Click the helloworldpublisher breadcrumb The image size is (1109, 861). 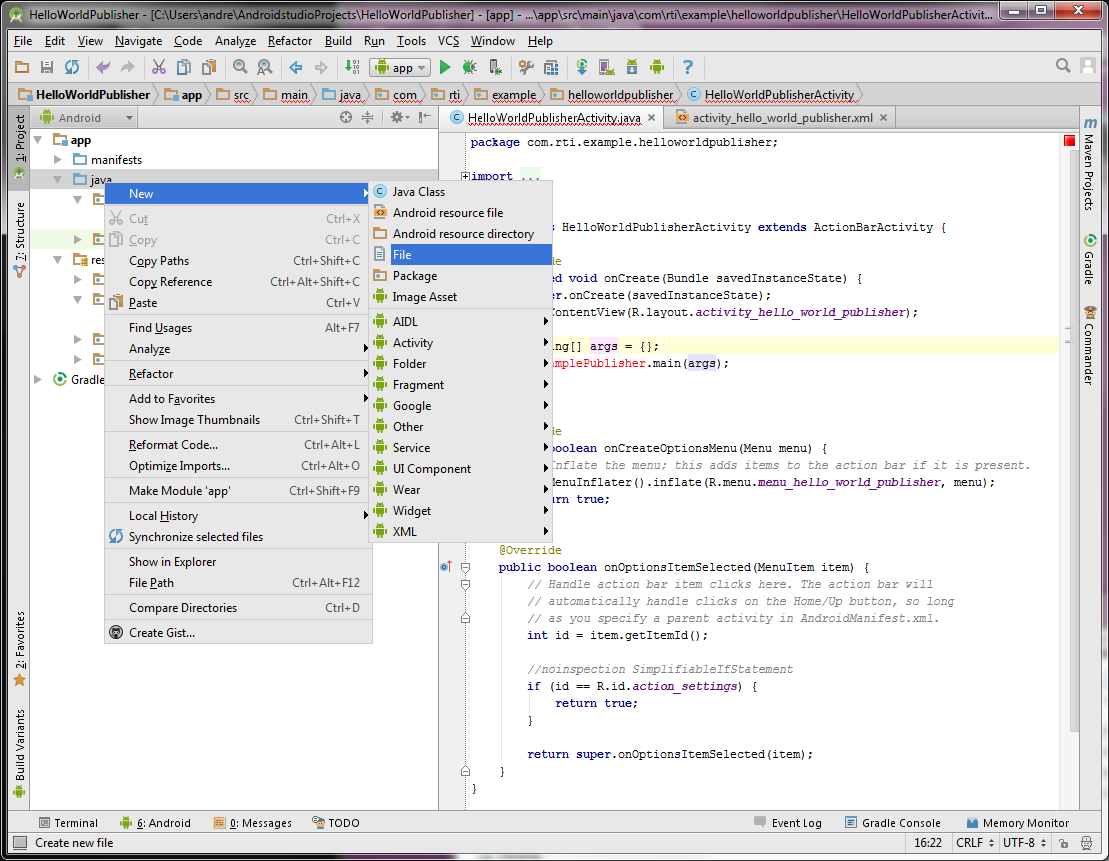[x=612, y=95]
